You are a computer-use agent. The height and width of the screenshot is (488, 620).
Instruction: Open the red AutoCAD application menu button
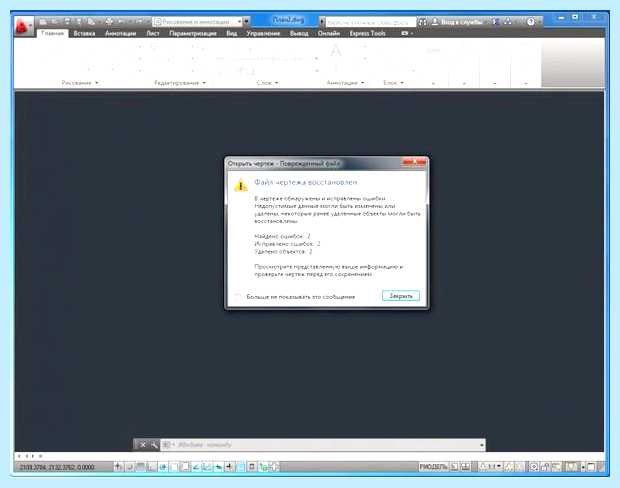tap(23, 26)
